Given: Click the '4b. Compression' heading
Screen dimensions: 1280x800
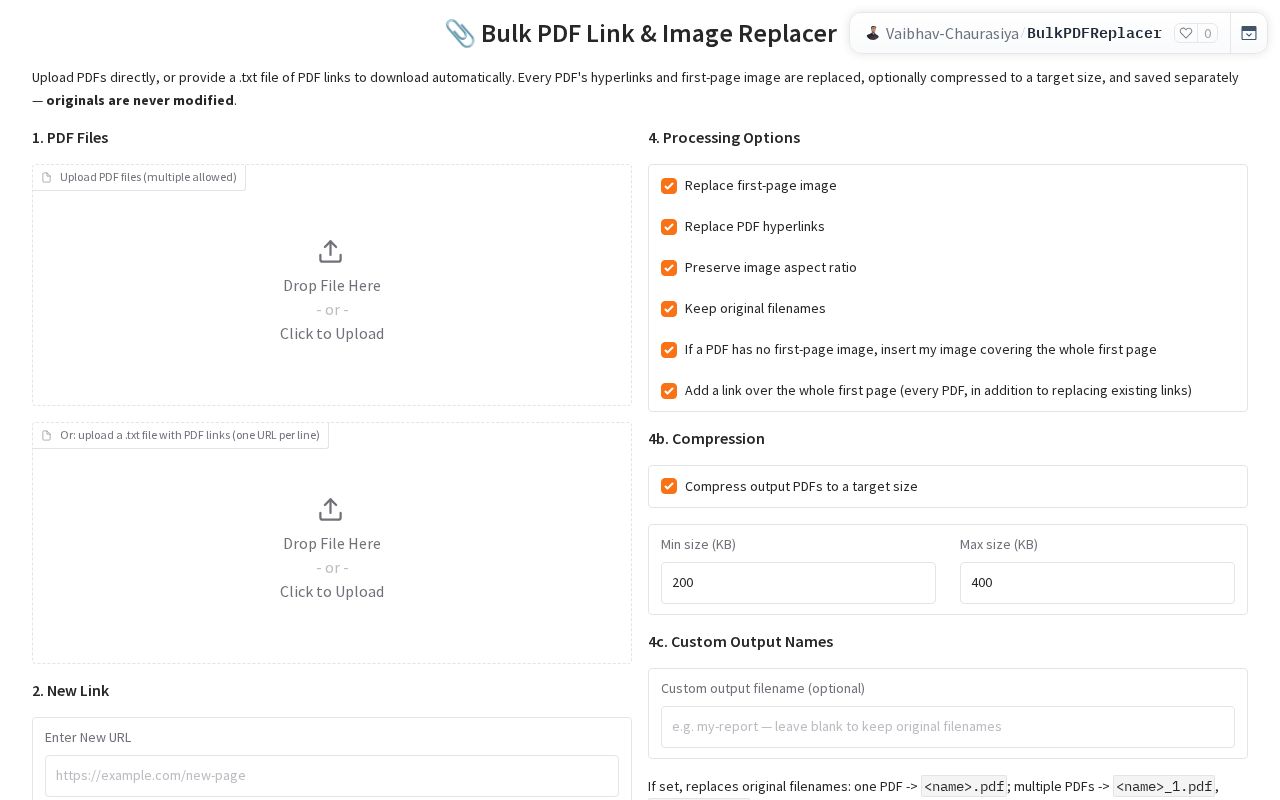Looking at the screenshot, I should coord(706,438).
